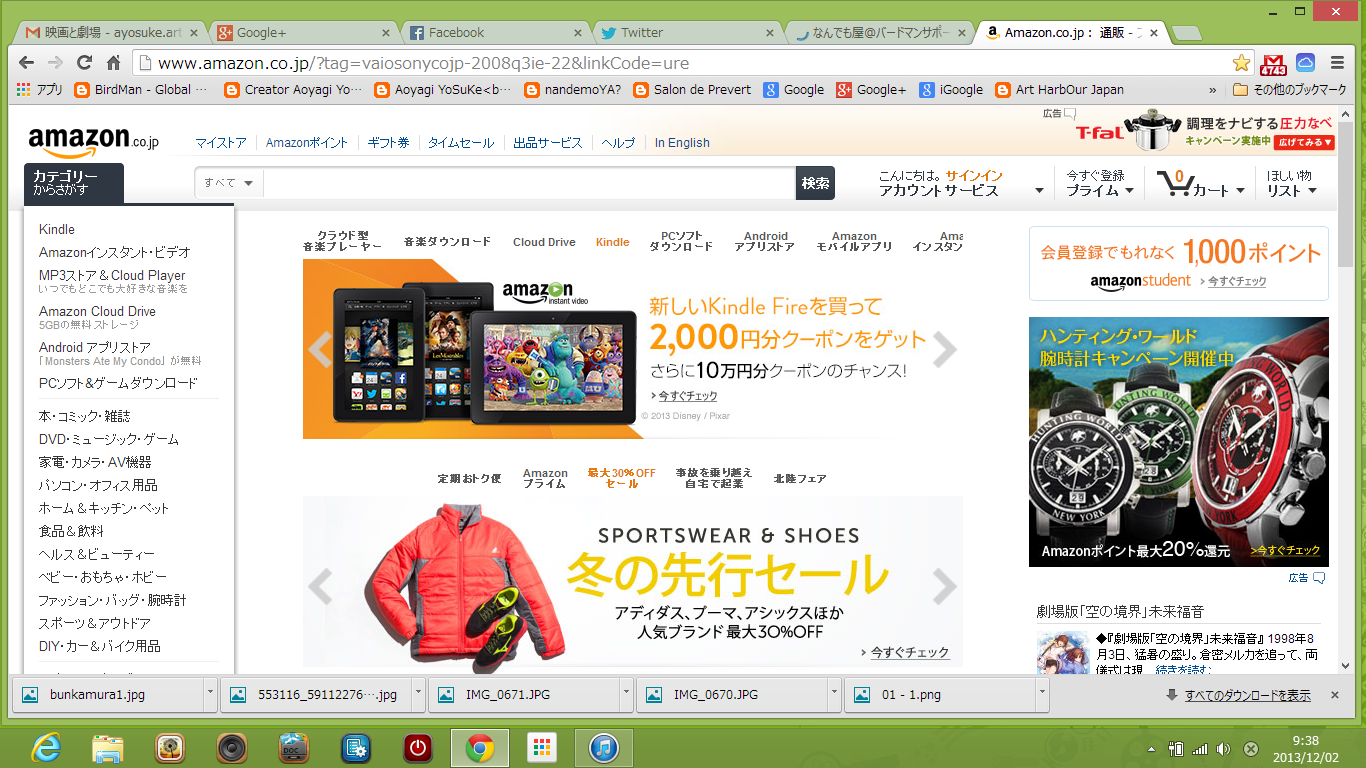
Task: Click すべてのダウンロードを表示 link
Action: 1247,695
